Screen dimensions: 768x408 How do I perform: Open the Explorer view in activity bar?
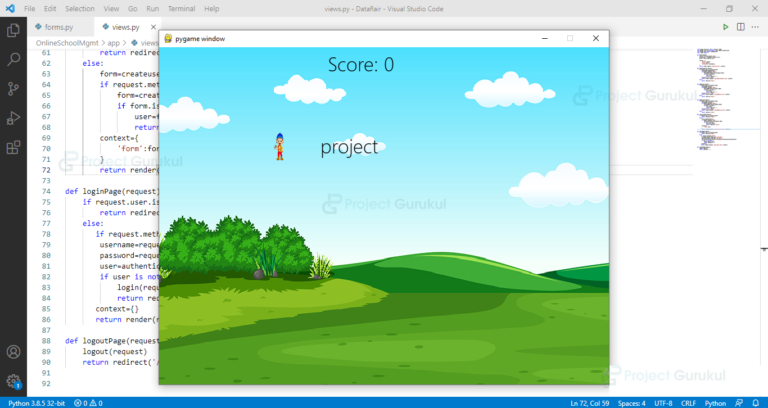pos(13,30)
